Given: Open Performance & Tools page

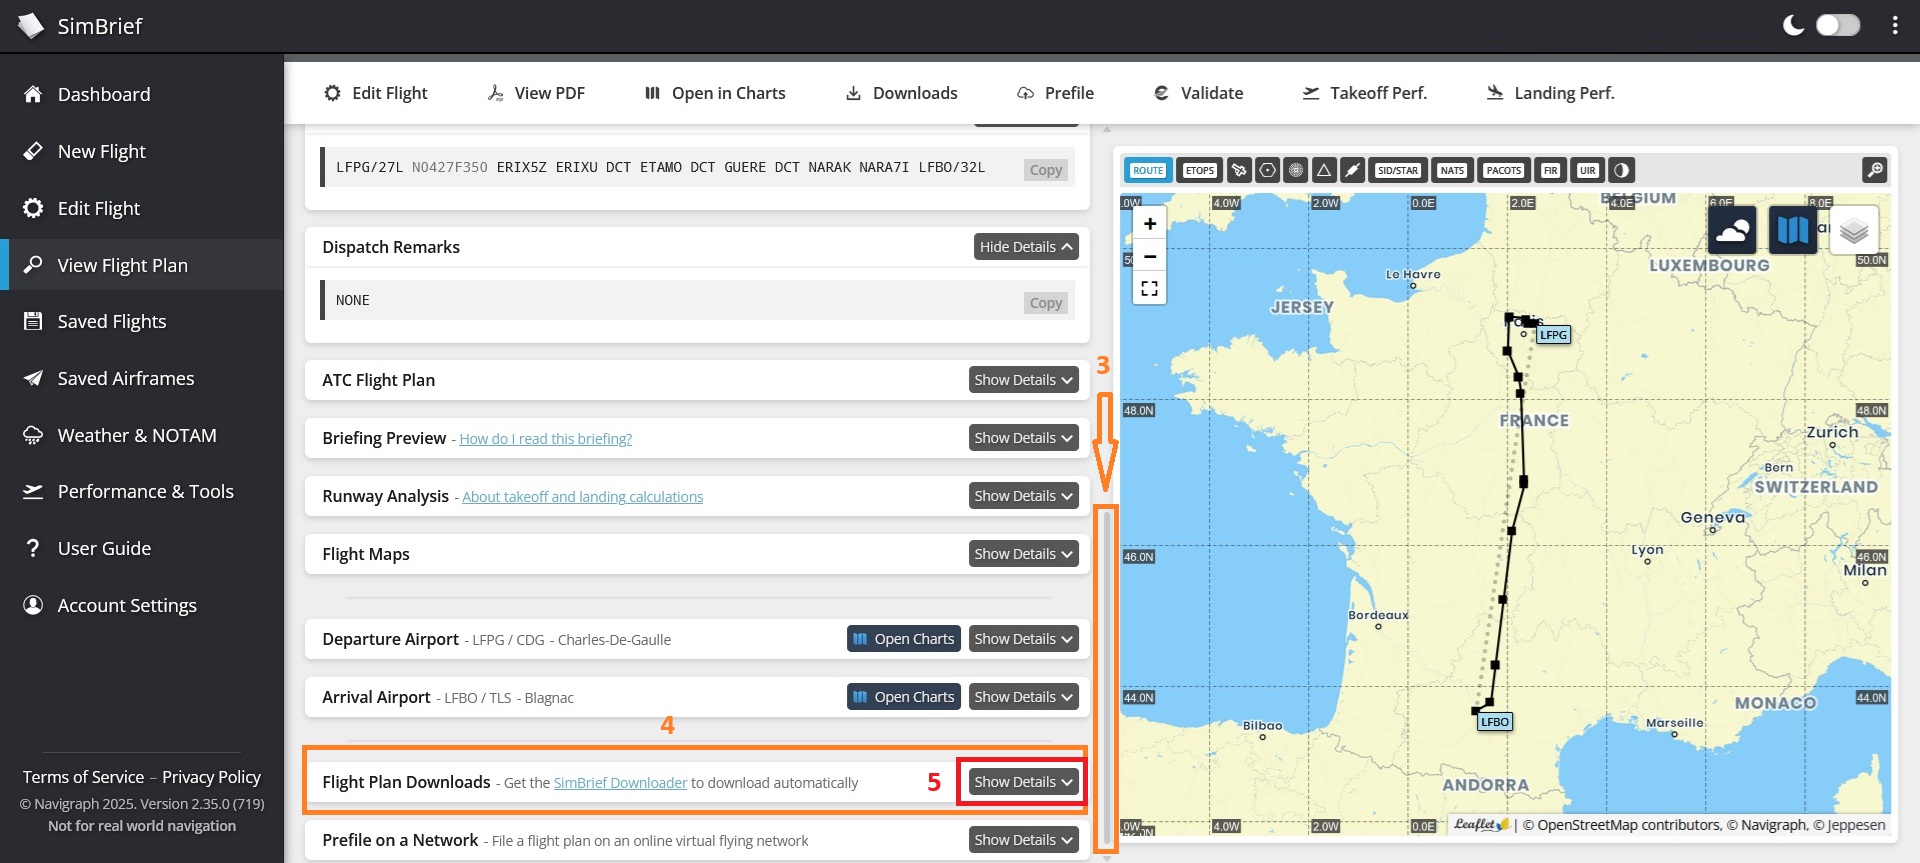Looking at the screenshot, I should [x=142, y=491].
